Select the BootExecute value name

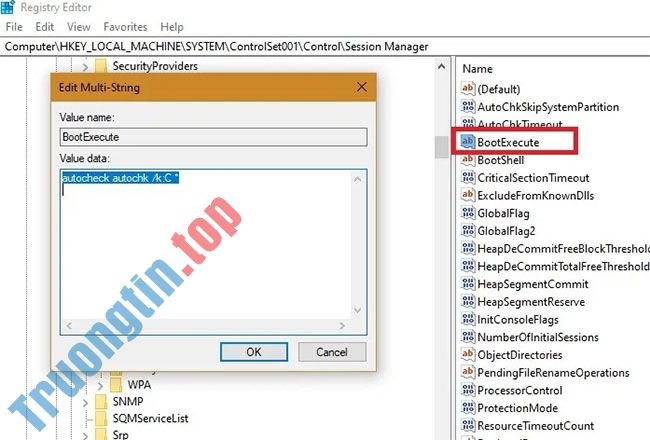pos(508,142)
